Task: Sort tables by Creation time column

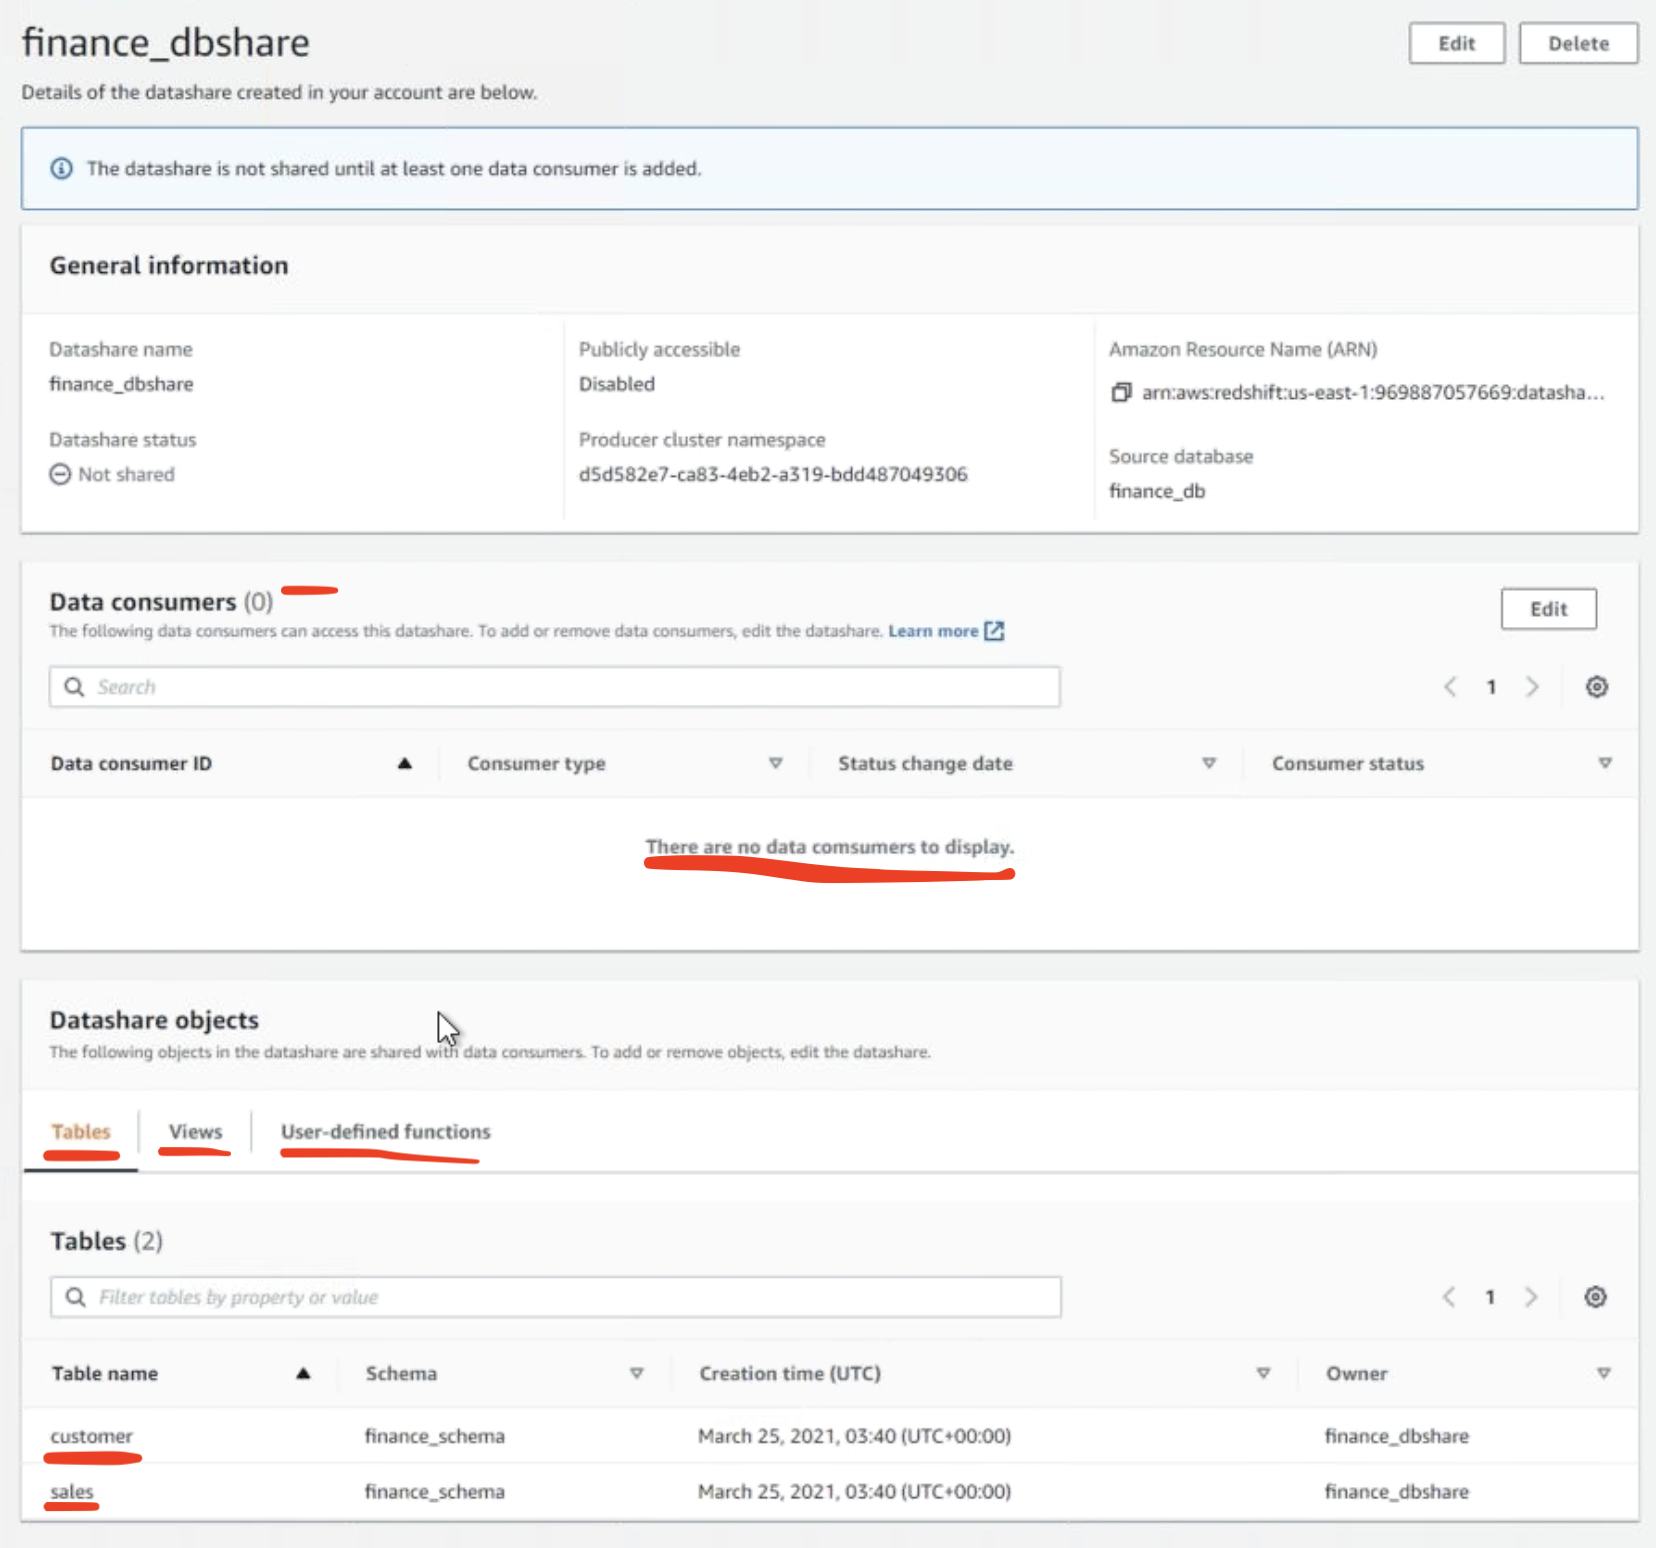Action: 1263,1374
